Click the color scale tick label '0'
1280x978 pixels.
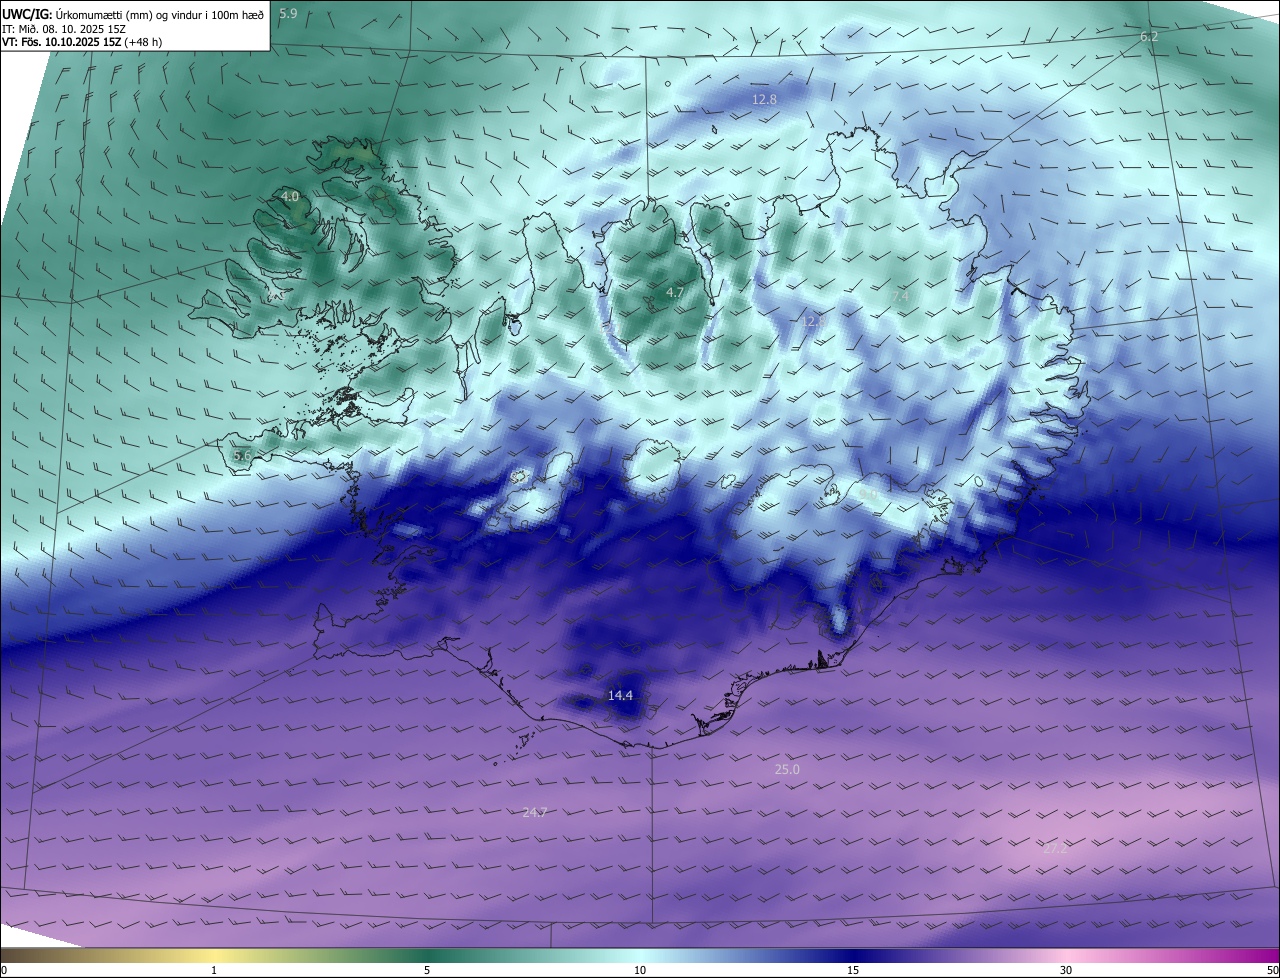click(x=4, y=970)
